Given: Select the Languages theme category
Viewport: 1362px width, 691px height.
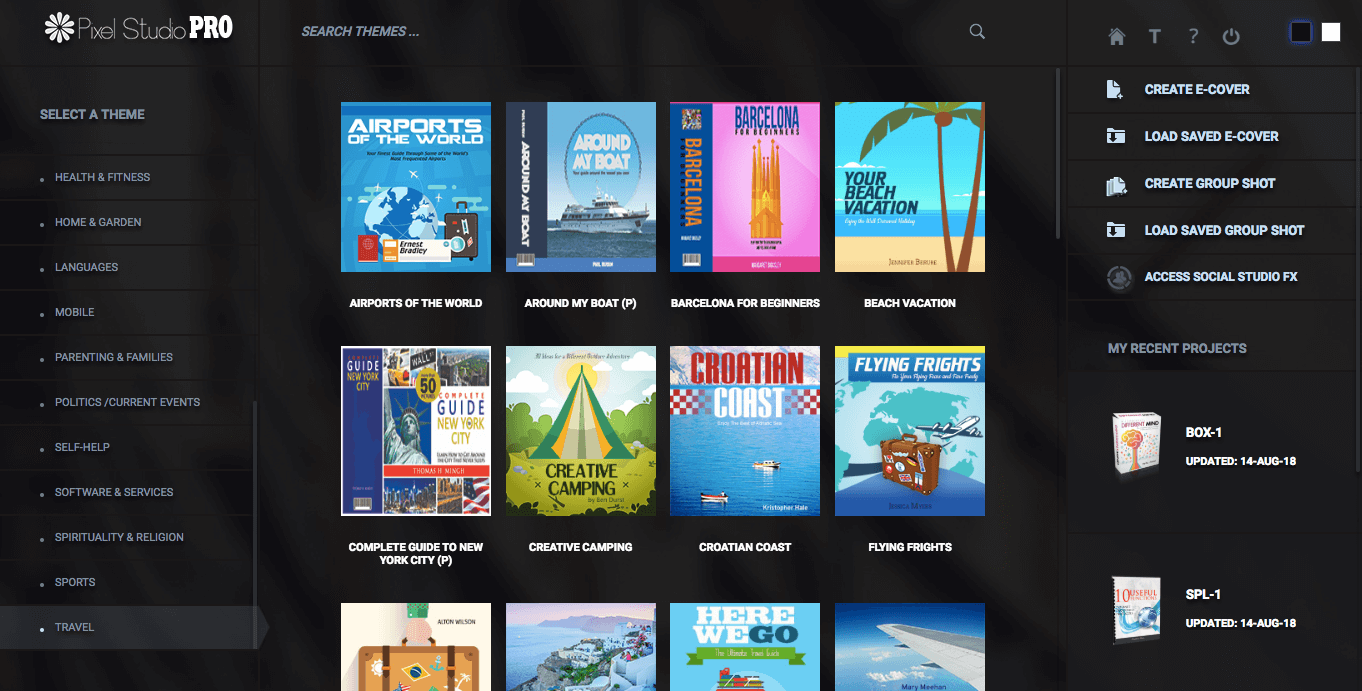Looking at the screenshot, I should 86,267.
